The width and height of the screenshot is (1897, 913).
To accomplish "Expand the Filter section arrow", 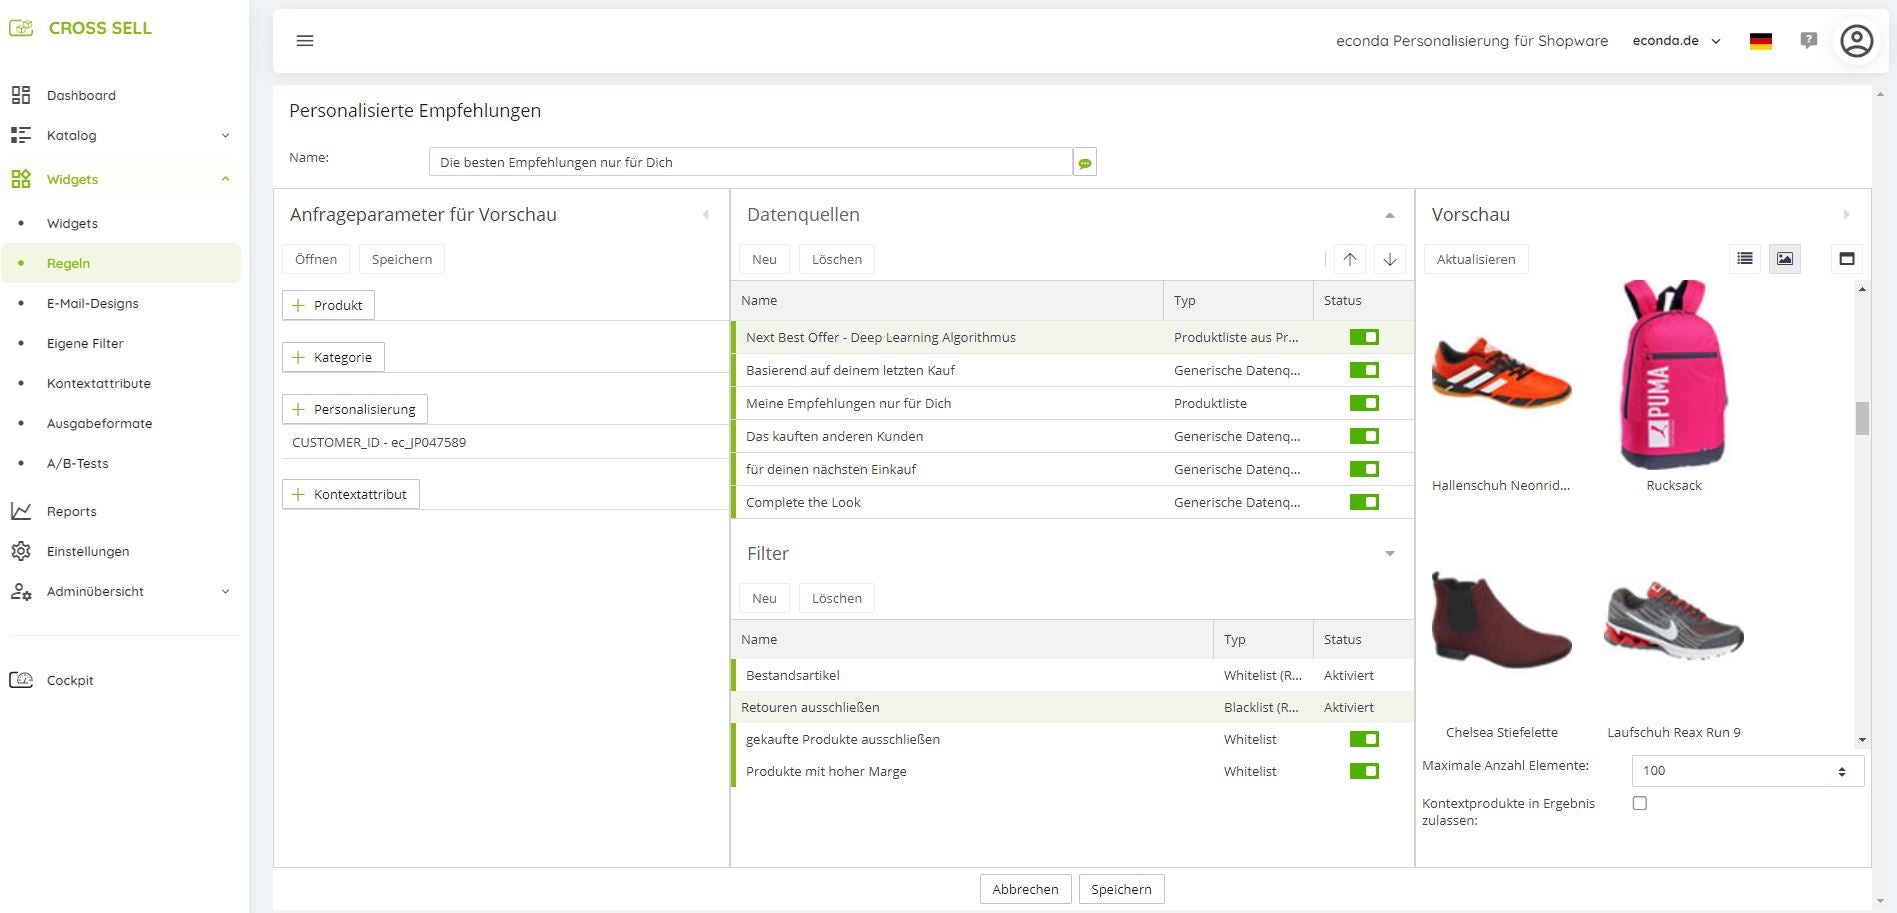I will click(x=1389, y=554).
